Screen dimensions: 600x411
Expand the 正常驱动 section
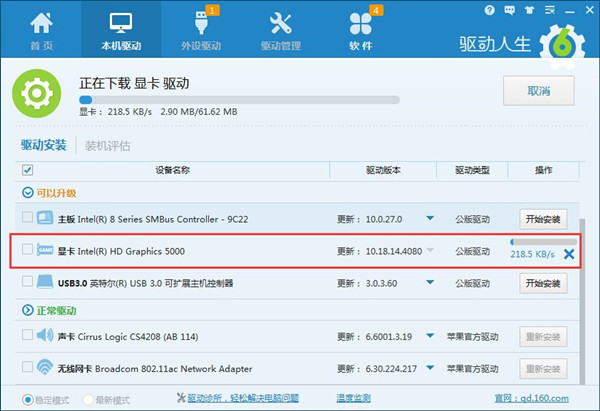coord(28,310)
